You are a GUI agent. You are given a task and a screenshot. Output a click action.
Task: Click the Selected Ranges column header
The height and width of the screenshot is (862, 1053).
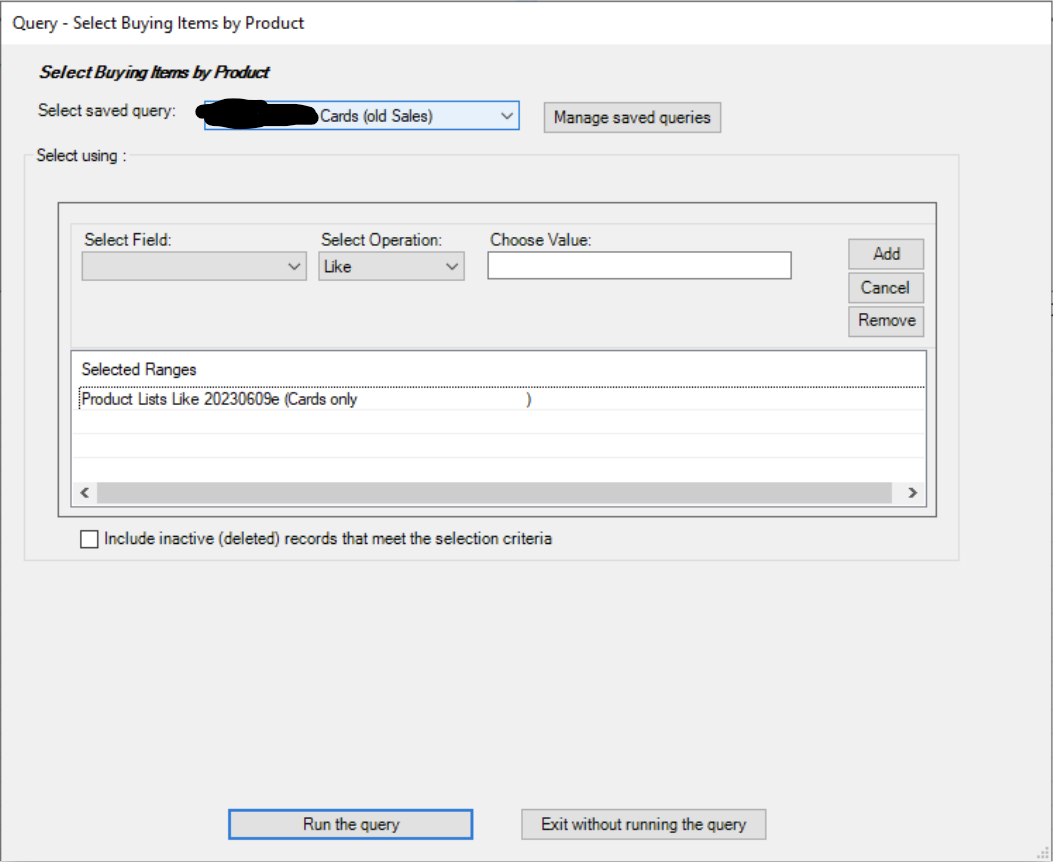139,369
